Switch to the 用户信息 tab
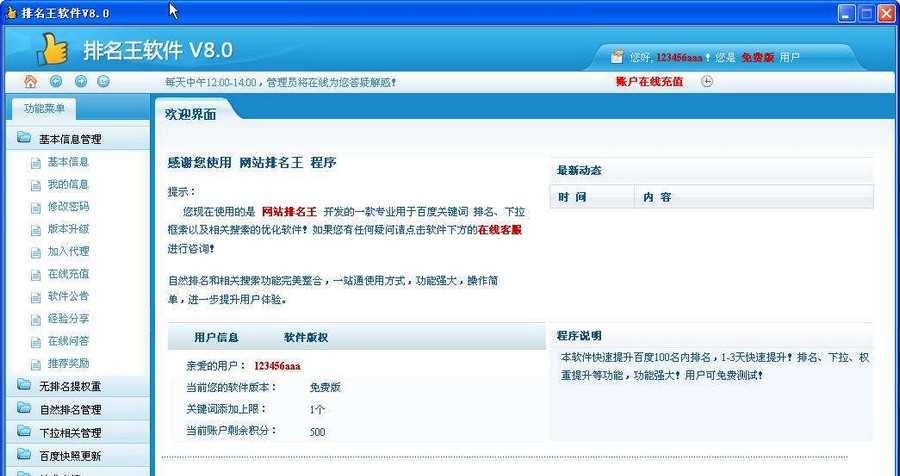Viewport: 900px width, 476px height. pos(216,338)
